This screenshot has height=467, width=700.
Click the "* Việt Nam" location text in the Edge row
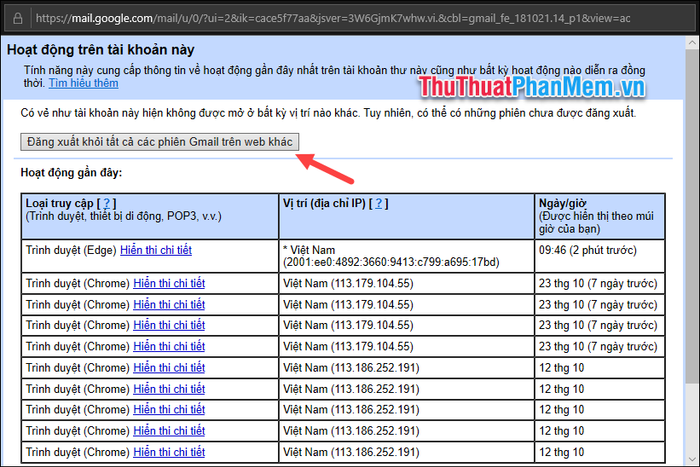(x=309, y=250)
